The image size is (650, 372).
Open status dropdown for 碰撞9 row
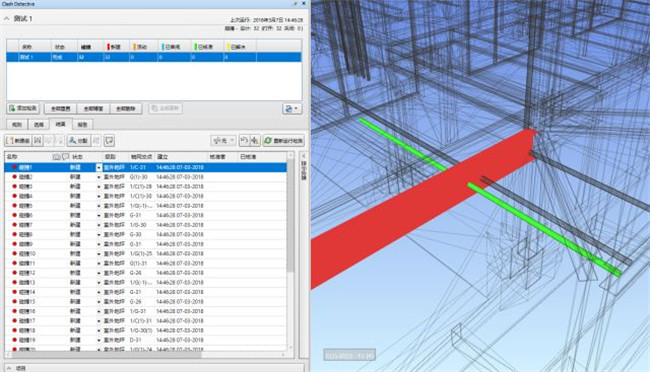(99, 244)
